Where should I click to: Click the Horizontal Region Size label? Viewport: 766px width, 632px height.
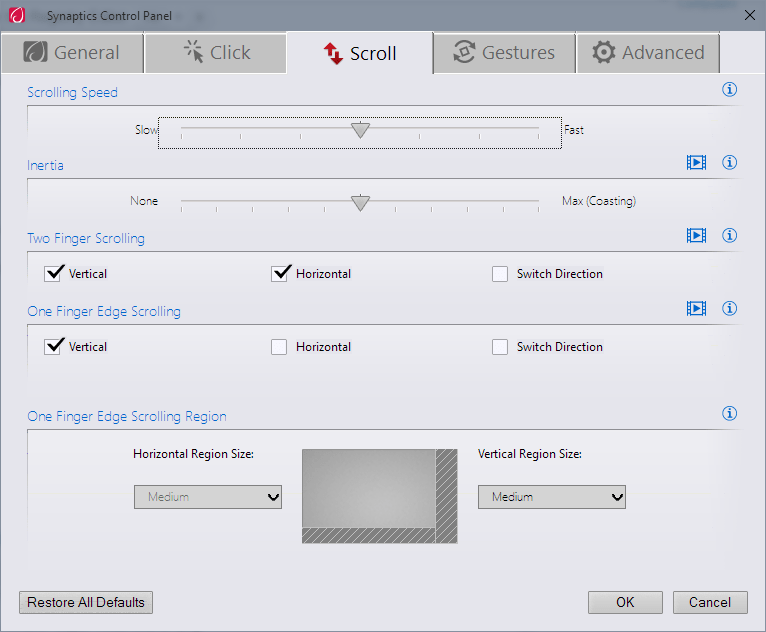193,454
